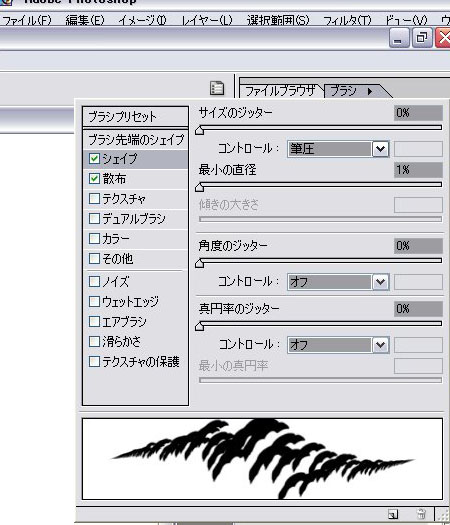The width and height of the screenshot is (450, 525).
Task: Click the brush stroke preview thumbnail
Action: 262,459
